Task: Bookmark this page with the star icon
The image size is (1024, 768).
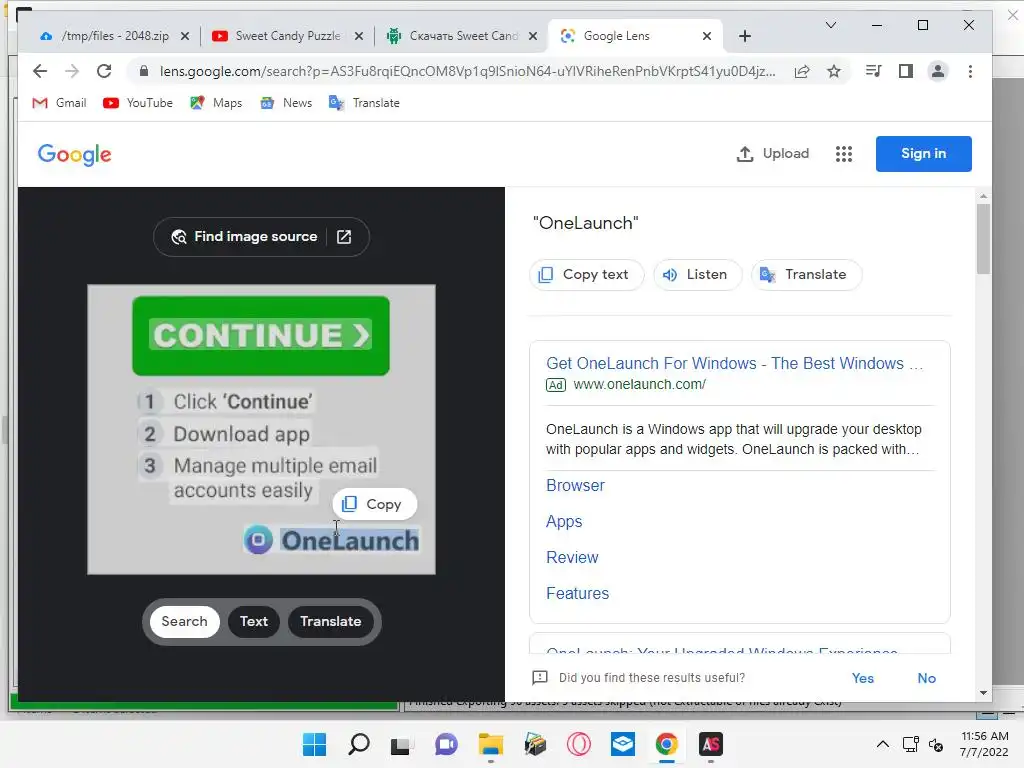Action: (834, 71)
